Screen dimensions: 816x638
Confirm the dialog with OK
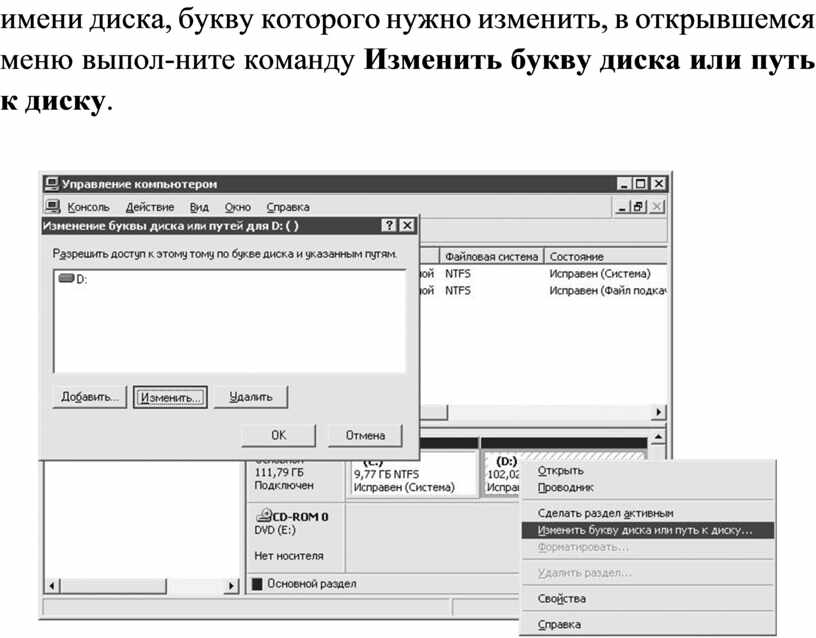click(x=278, y=435)
